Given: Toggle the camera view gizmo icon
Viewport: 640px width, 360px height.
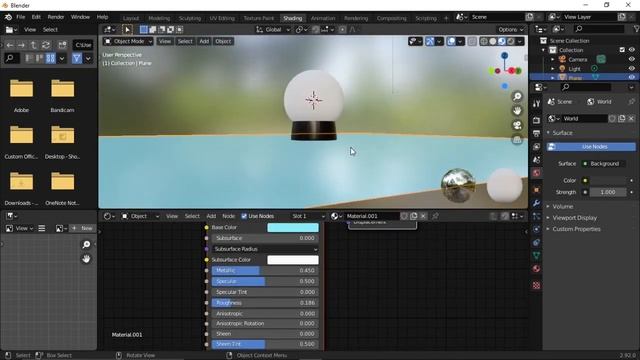Looking at the screenshot, I should [517, 125].
